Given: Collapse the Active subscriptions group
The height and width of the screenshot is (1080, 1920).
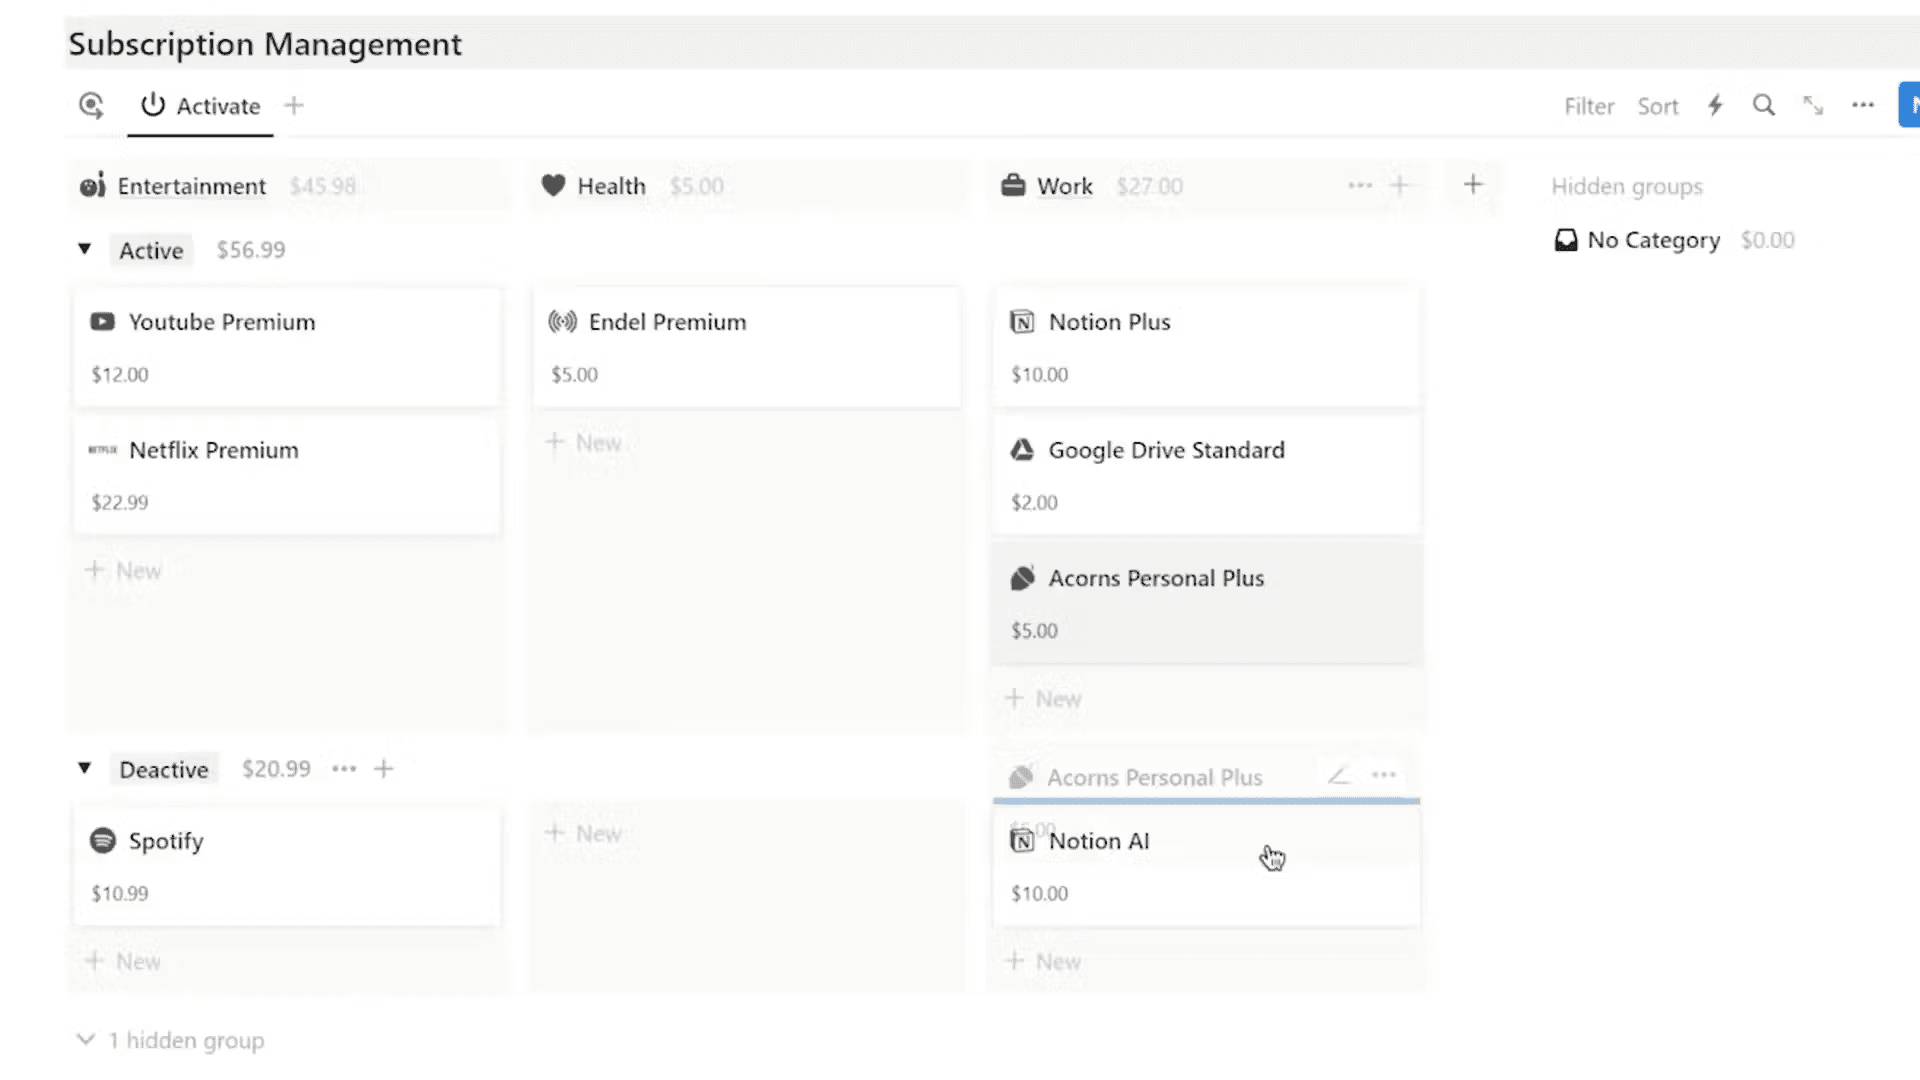Looking at the screenshot, I should 83,249.
